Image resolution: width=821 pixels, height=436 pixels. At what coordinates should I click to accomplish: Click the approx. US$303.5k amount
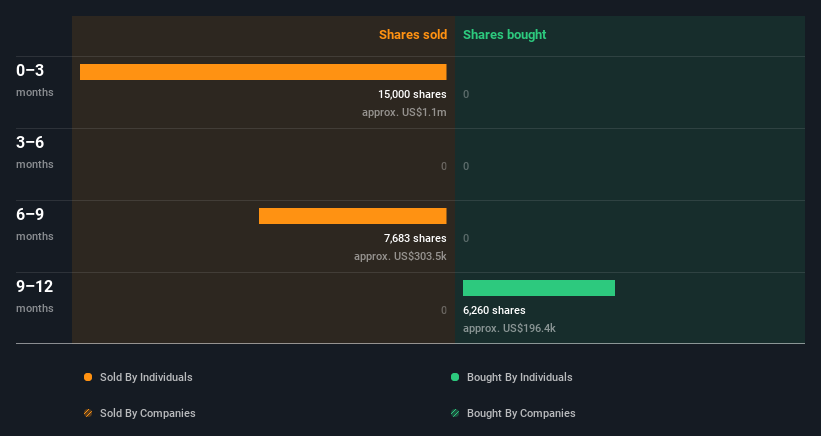coord(400,256)
